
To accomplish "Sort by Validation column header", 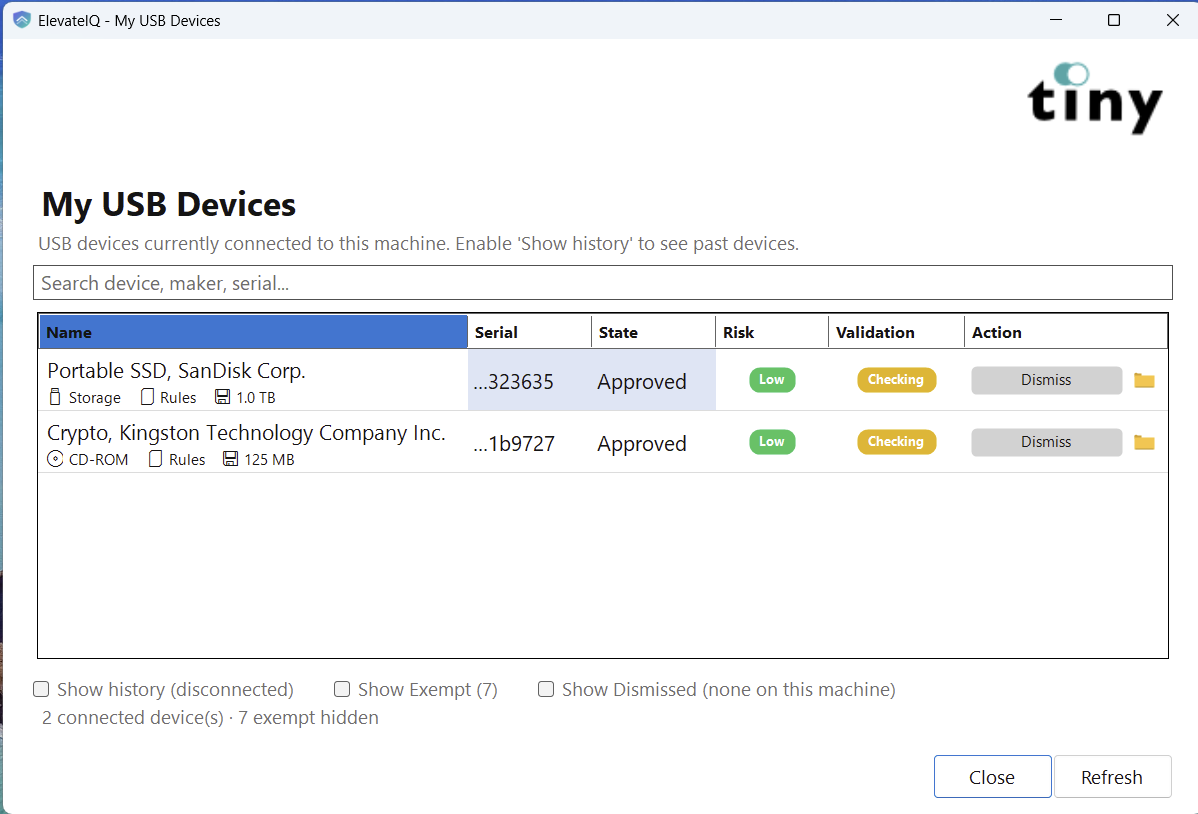I will [x=896, y=332].
